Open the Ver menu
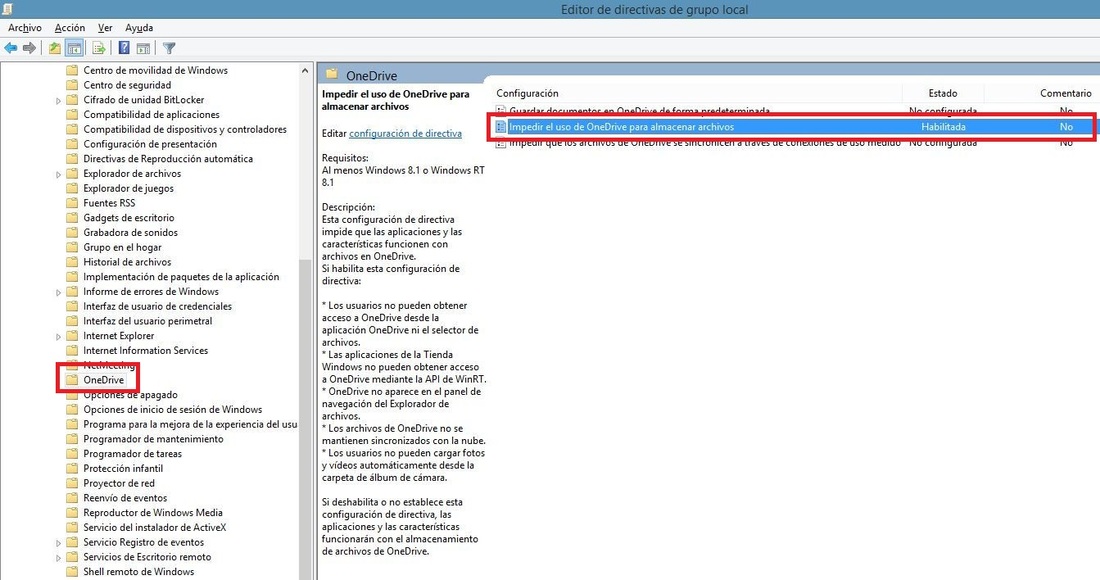Image resolution: width=1100 pixels, height=580 pixels. point(105,28)
